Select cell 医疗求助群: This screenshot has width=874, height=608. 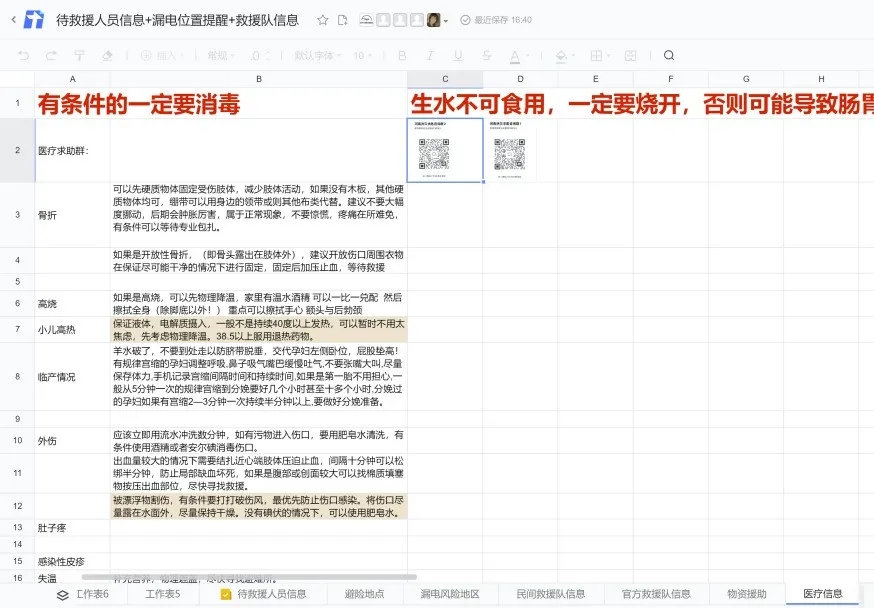click(x=72, y=150)
